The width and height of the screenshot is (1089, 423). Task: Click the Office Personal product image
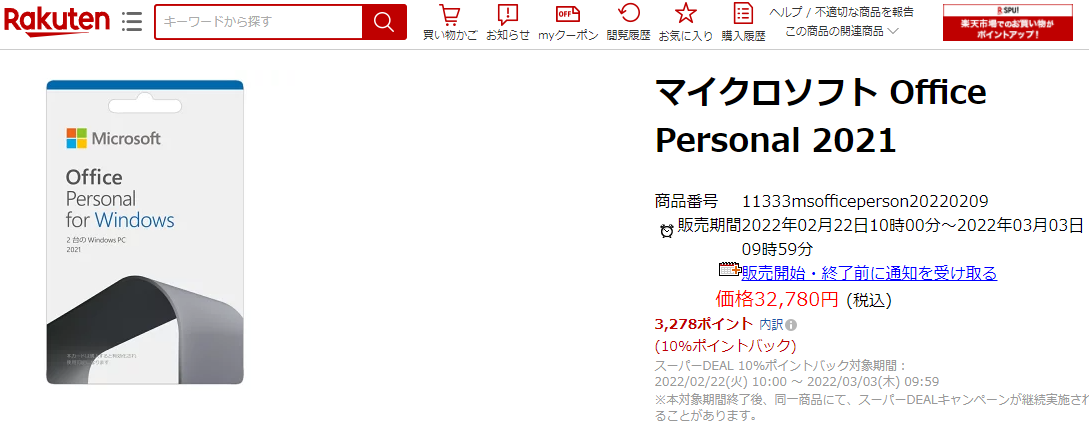coord(145,233)
